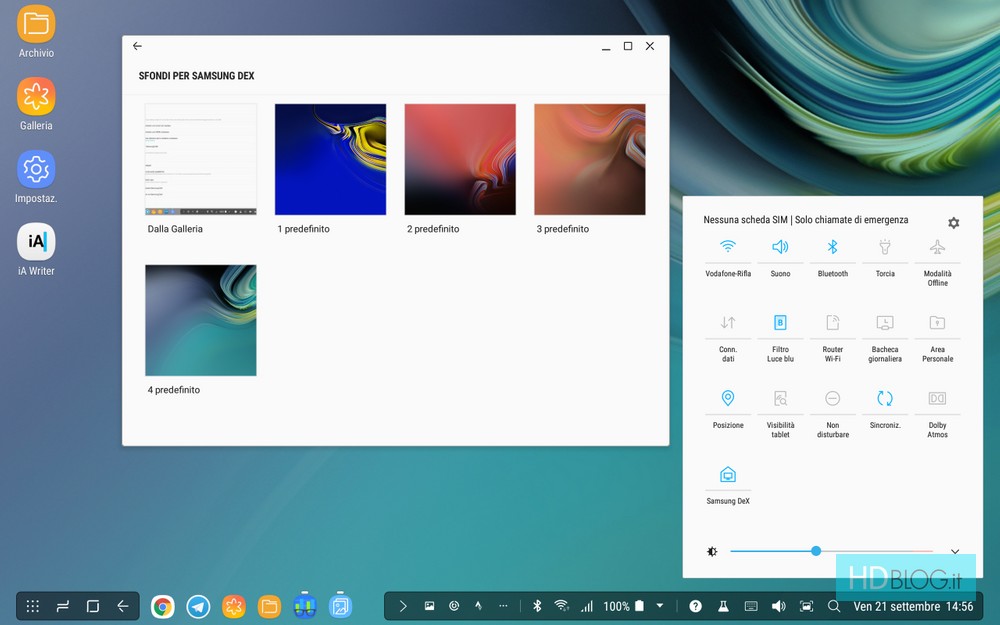Viewport: 1000px width, 625px height.
Task: Enable Modalità Offline airplane mode
Action: pos(938,262)
